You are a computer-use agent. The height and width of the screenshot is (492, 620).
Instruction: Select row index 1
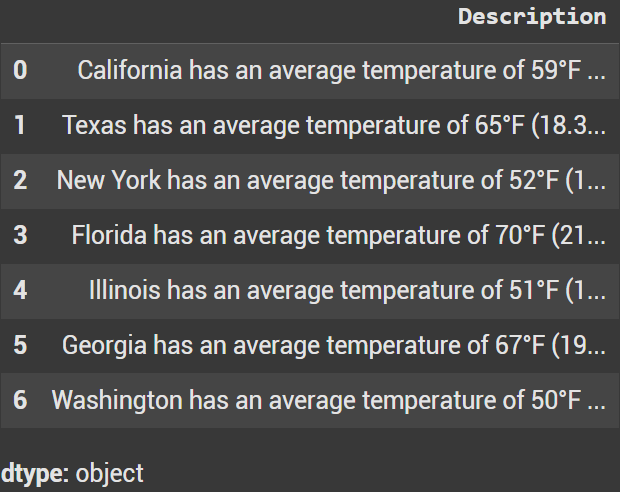[20, 125]
